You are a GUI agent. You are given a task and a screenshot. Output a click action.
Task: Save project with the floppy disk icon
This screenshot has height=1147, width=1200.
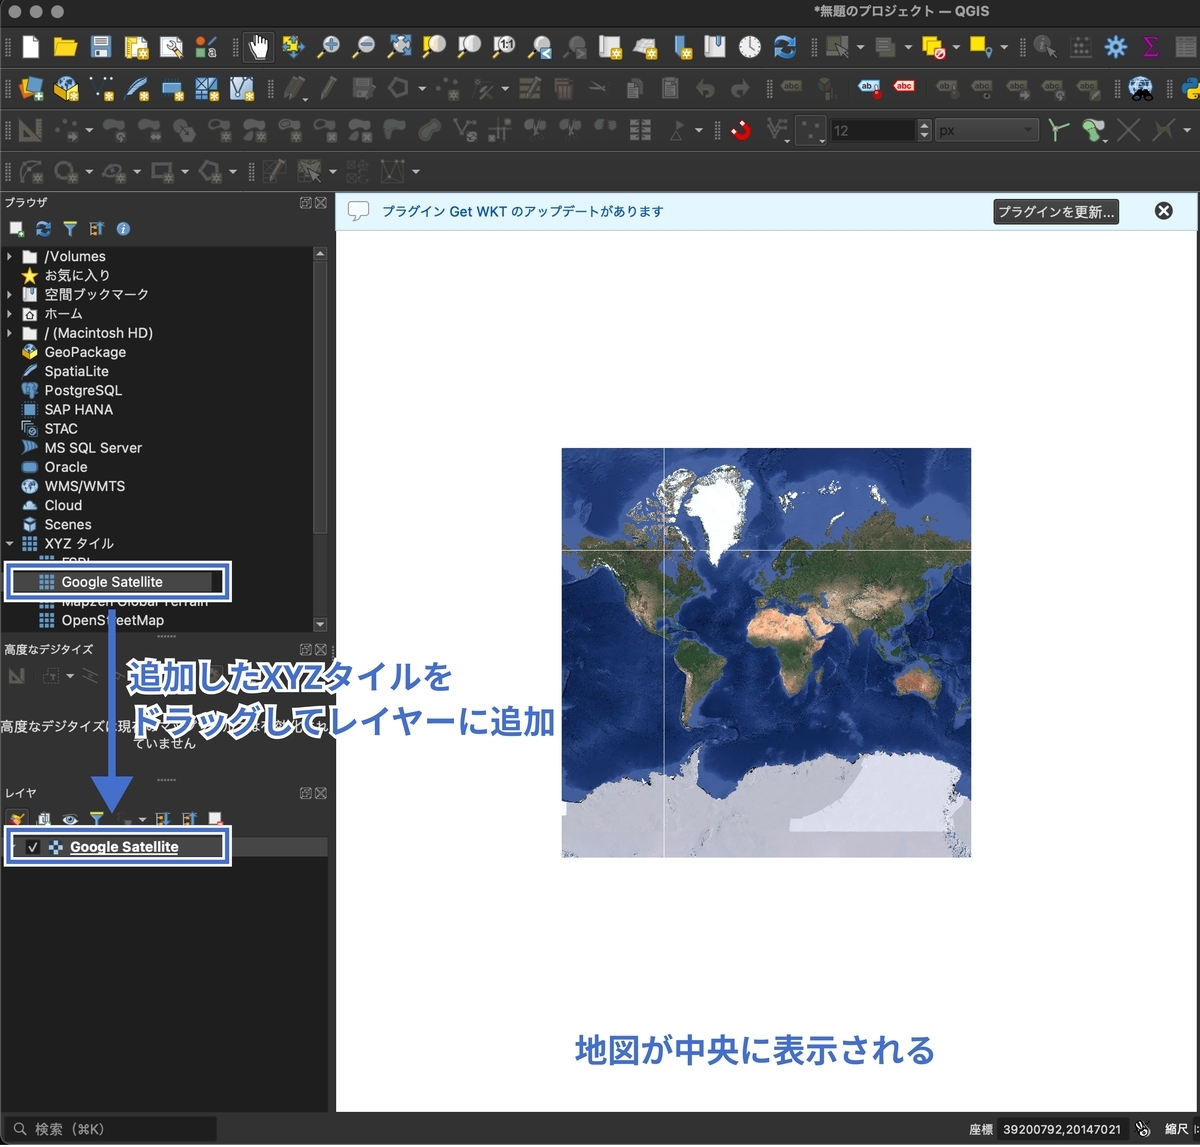click(101, 46)
